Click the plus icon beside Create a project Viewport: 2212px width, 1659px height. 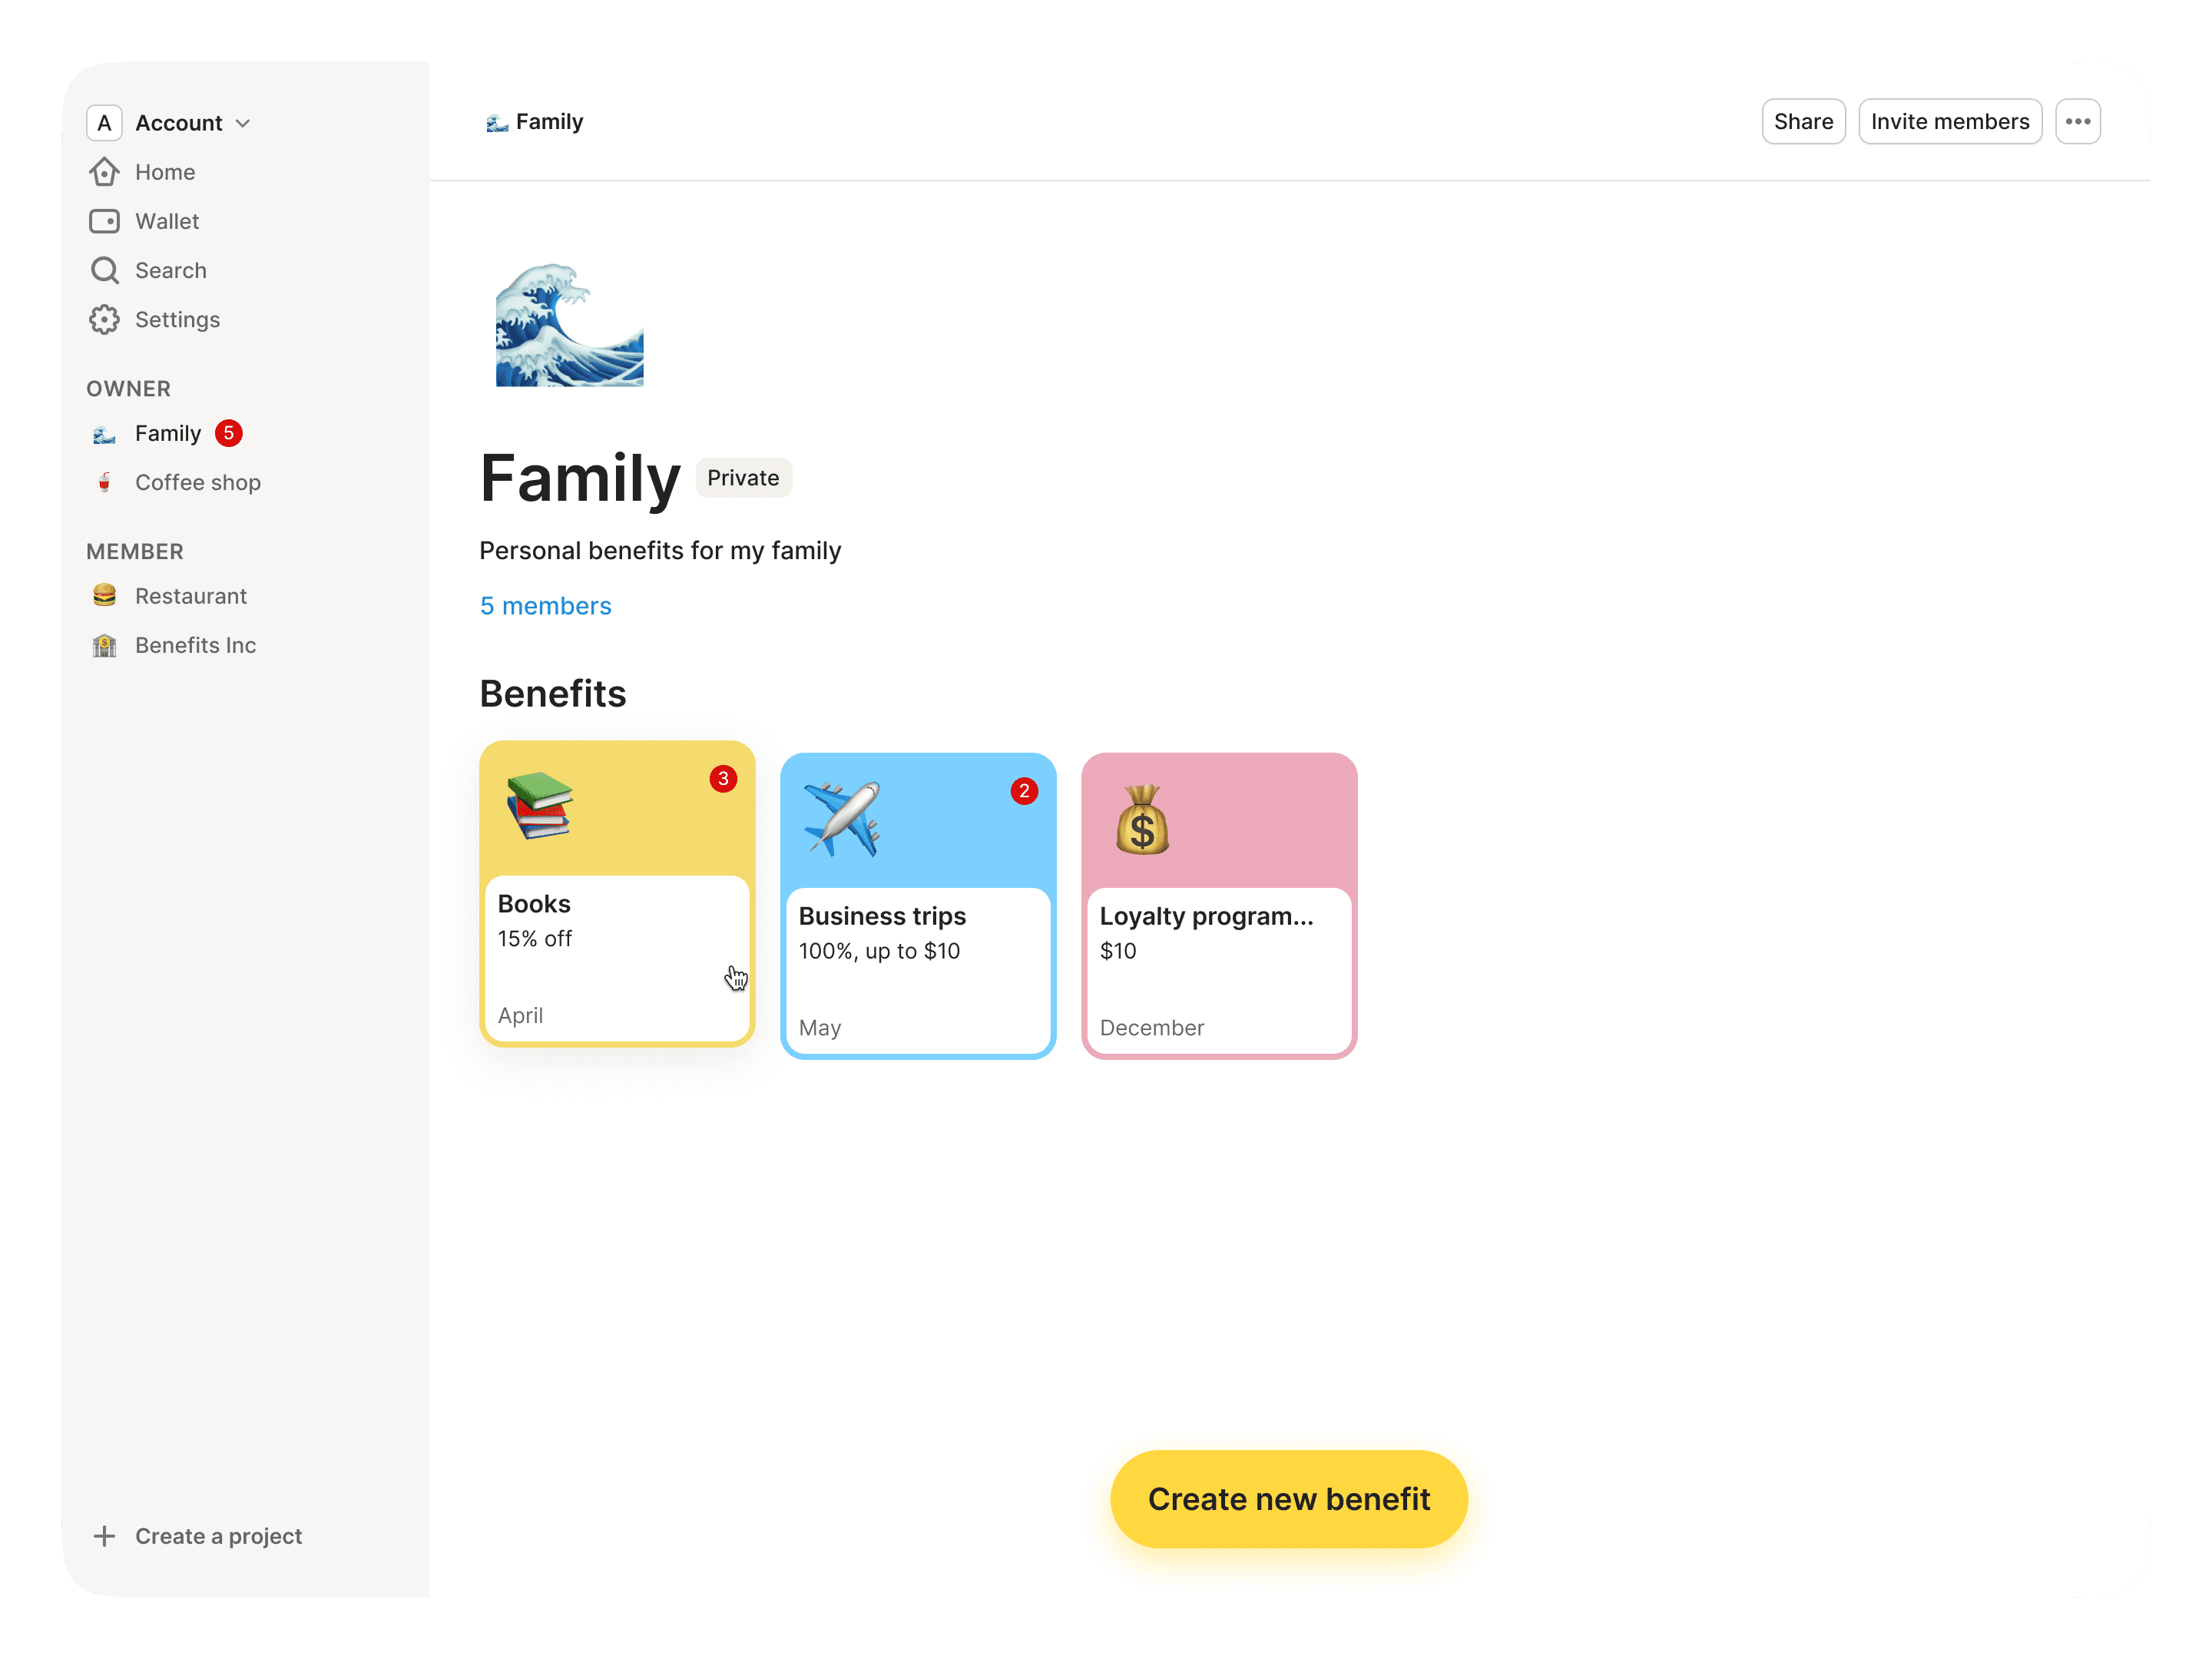point(104,1536)
